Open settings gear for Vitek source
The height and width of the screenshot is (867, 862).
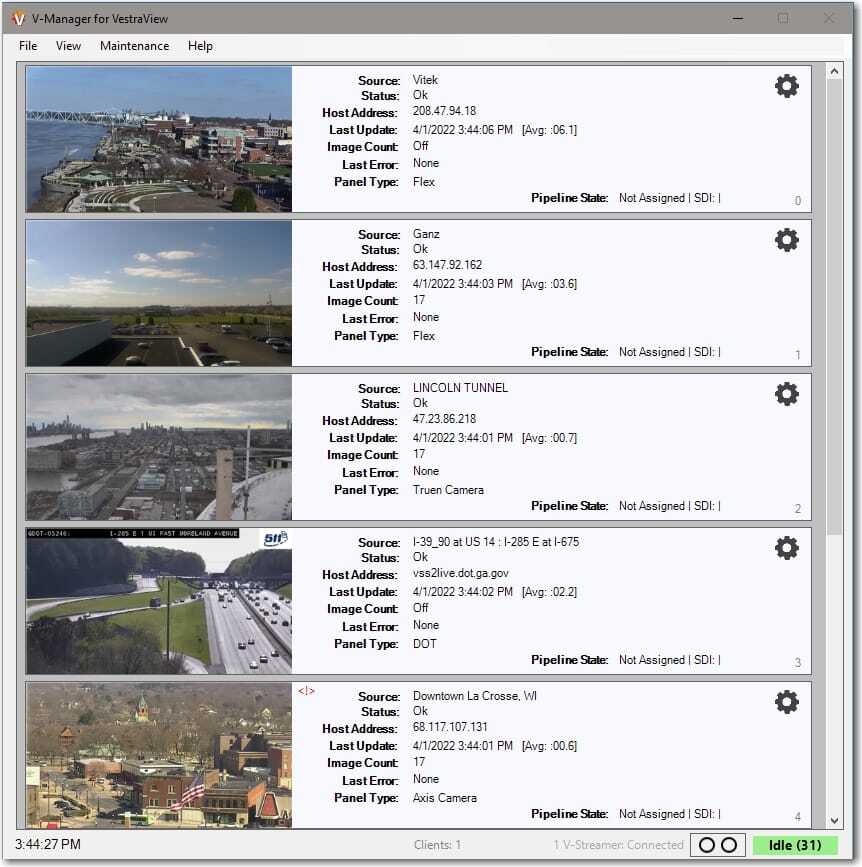click(786, 86)
